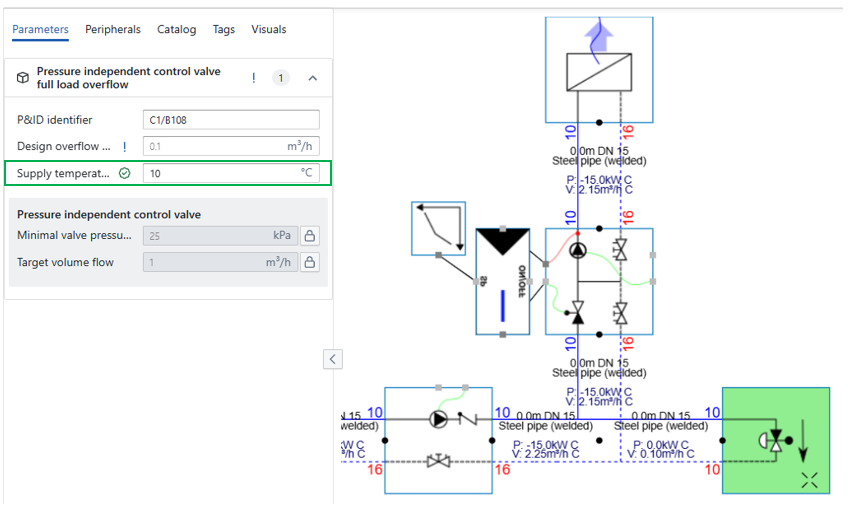This screenshot has height=512, width=848.
Task: Click the P&ID identifier input field
Action: (x=231, y=120)
